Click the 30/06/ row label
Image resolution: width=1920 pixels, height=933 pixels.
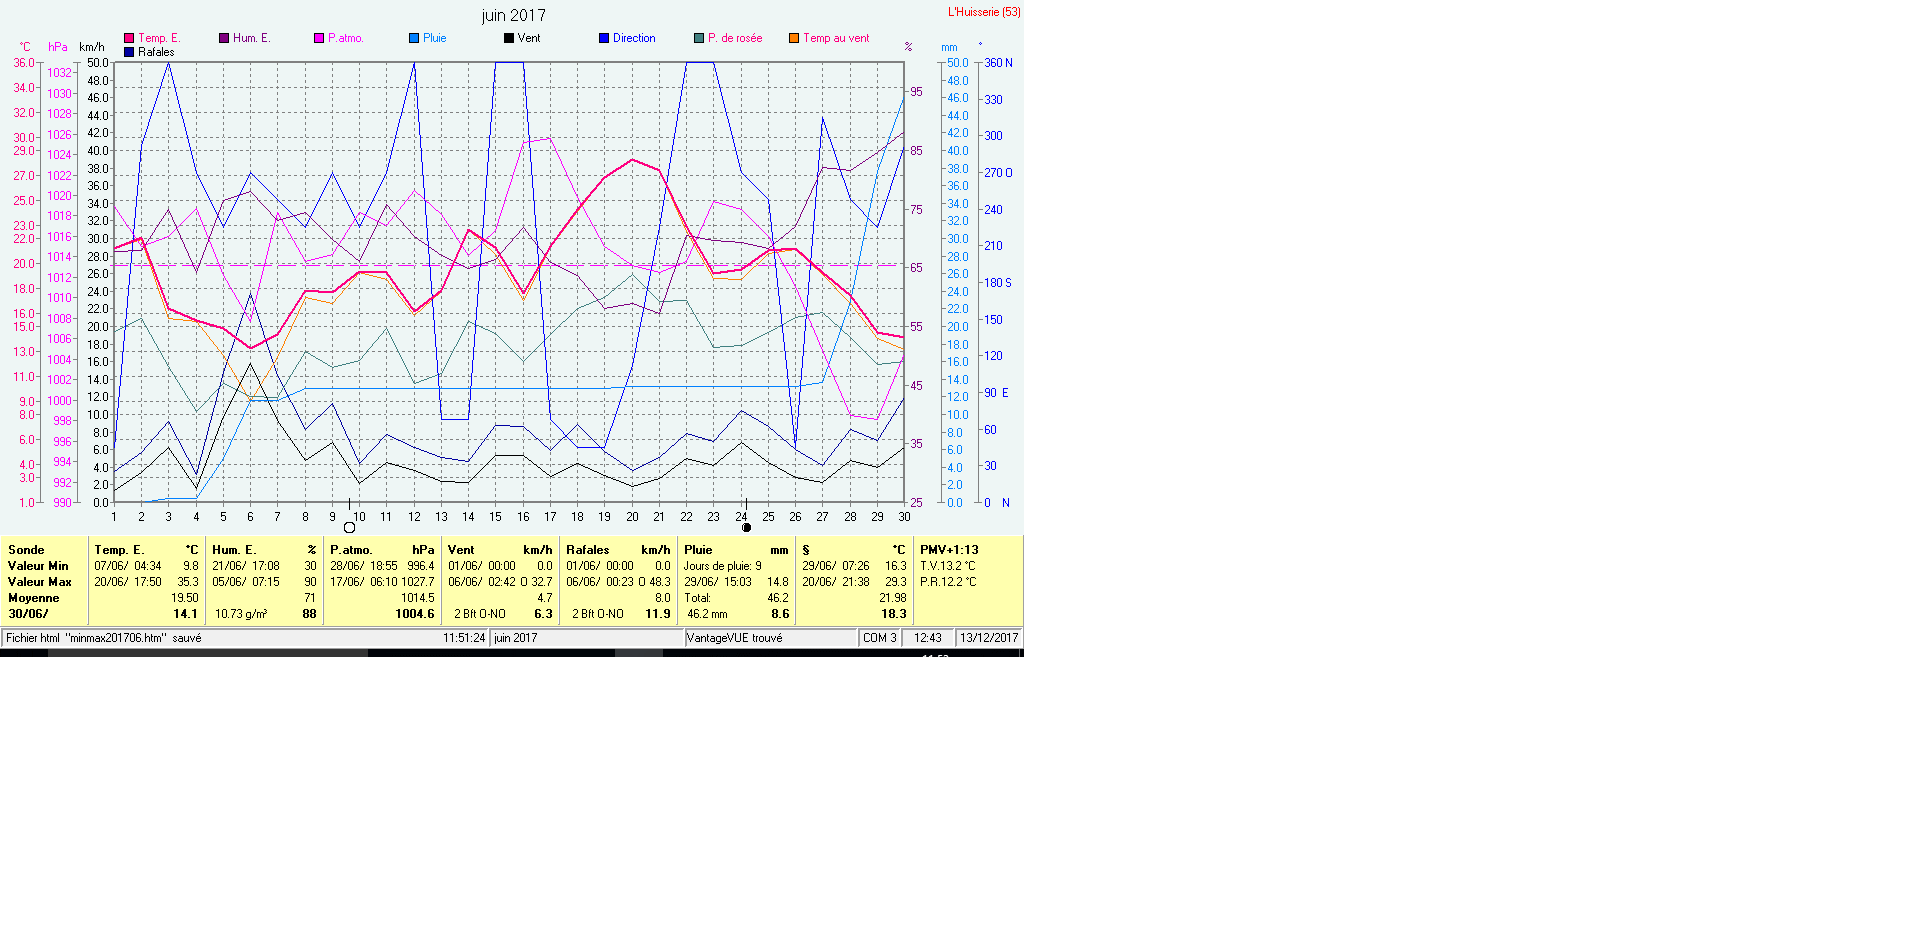pos(28,614)
